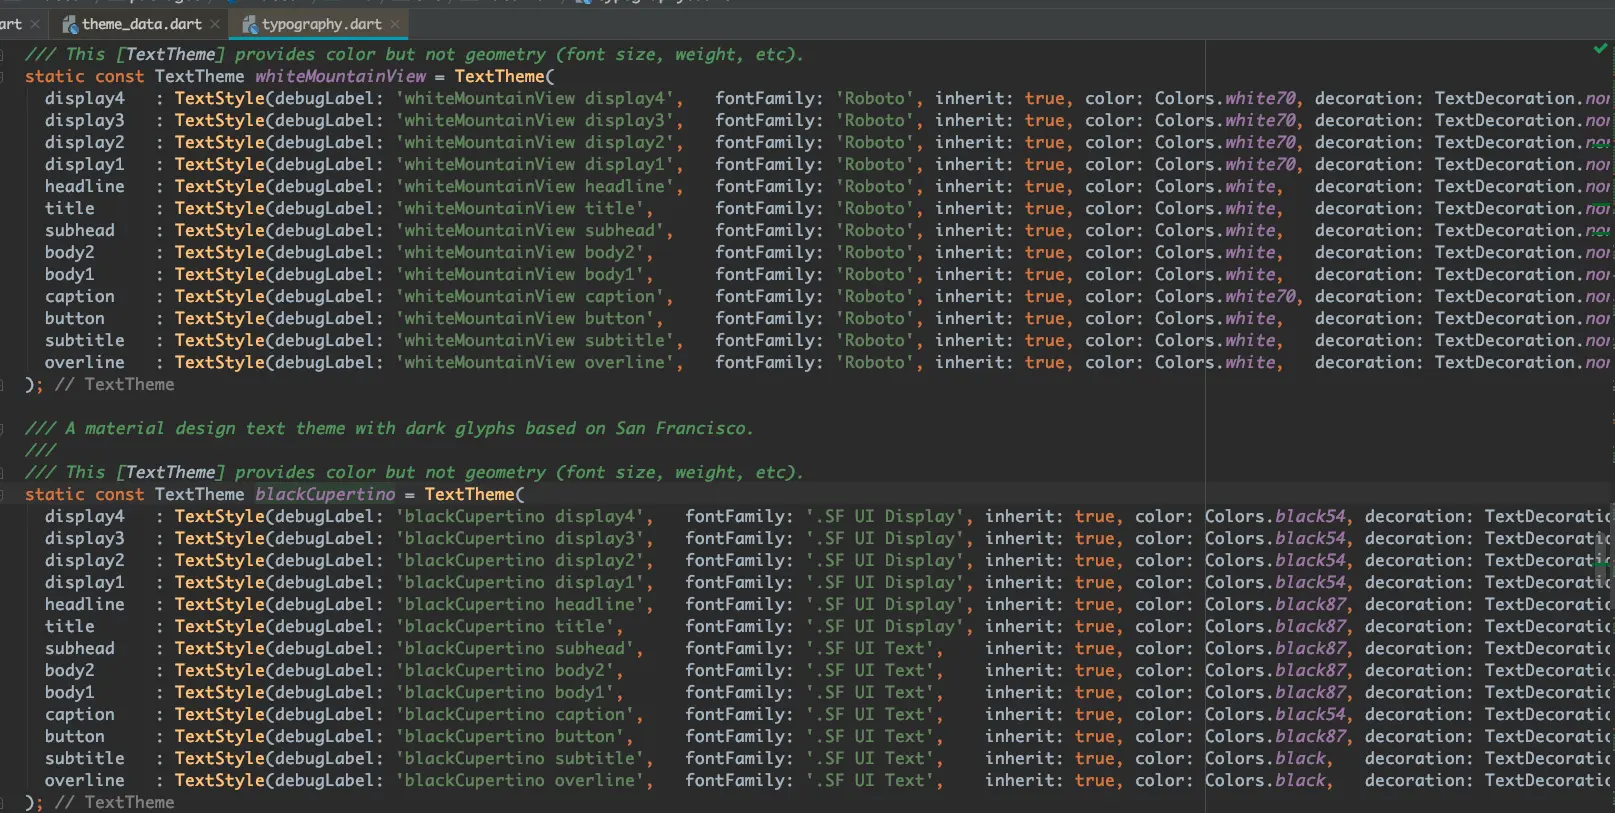Click the string 'whiteMountainView headline'
This screenshot has width=1615, height=813.
(535, 187)
